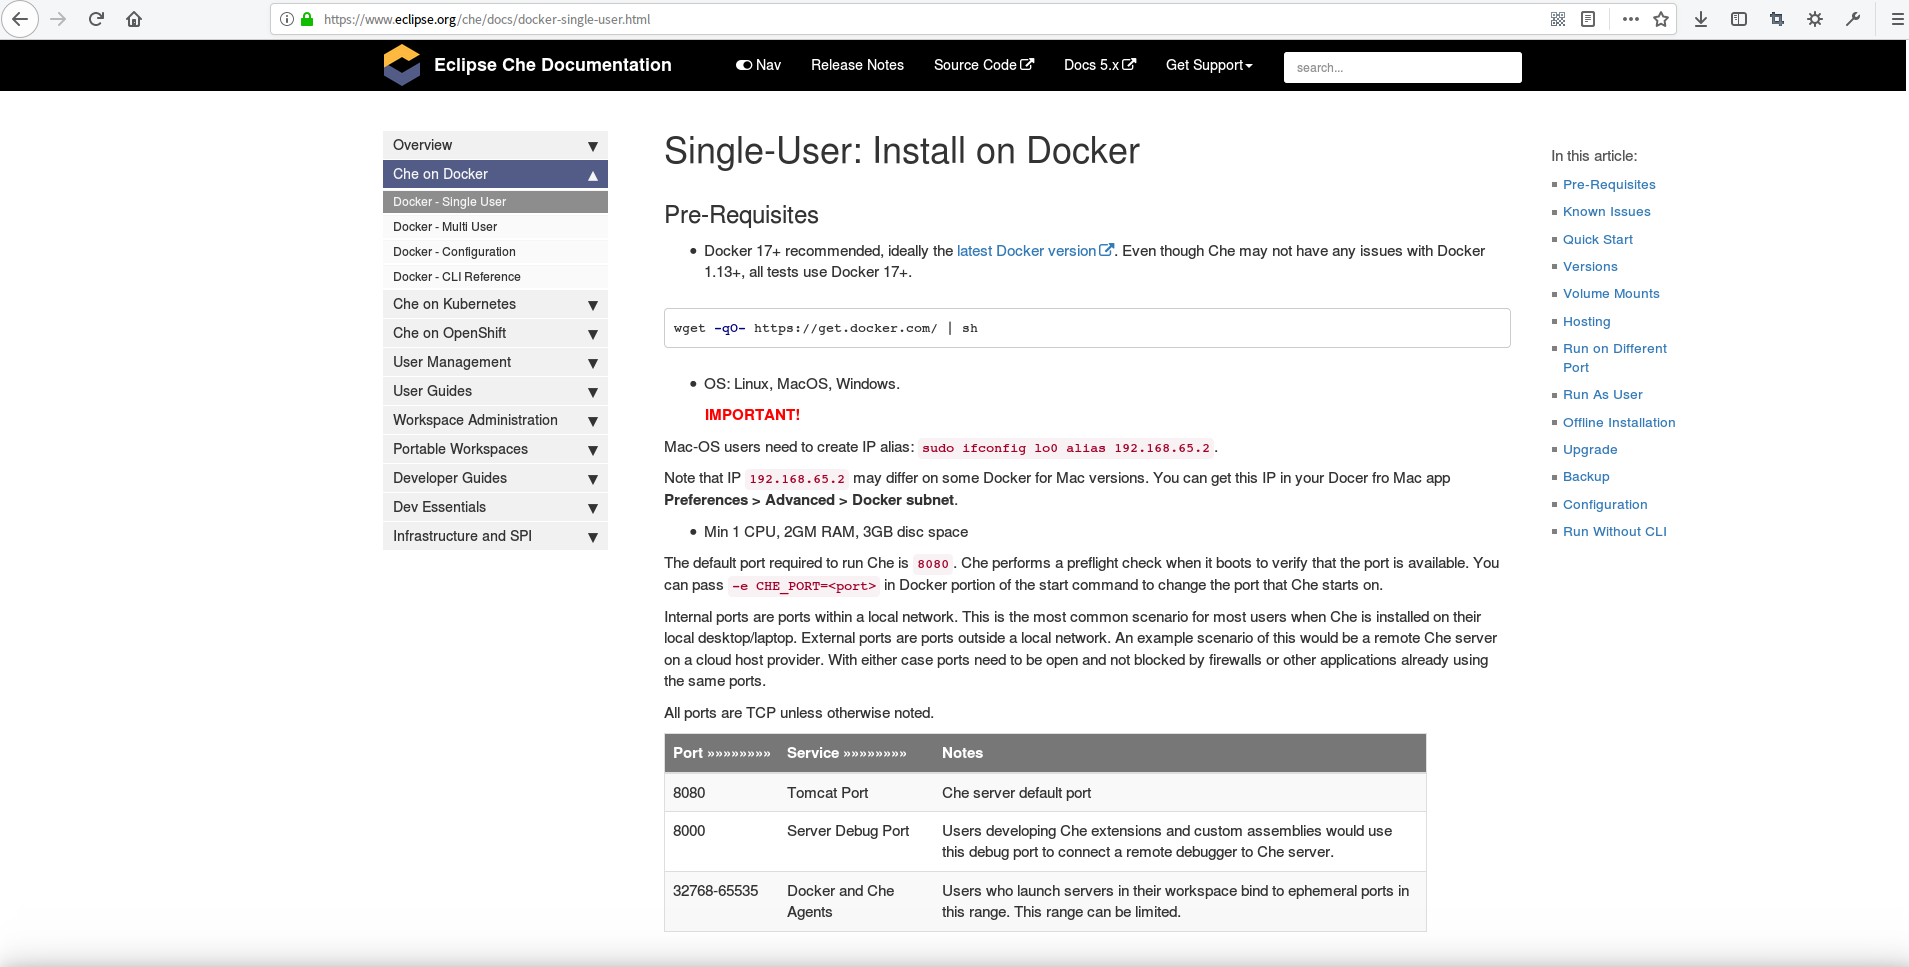Bookmark this page with the star icon
Viewport: 1909px width, 967px height.
(1661, 19)
